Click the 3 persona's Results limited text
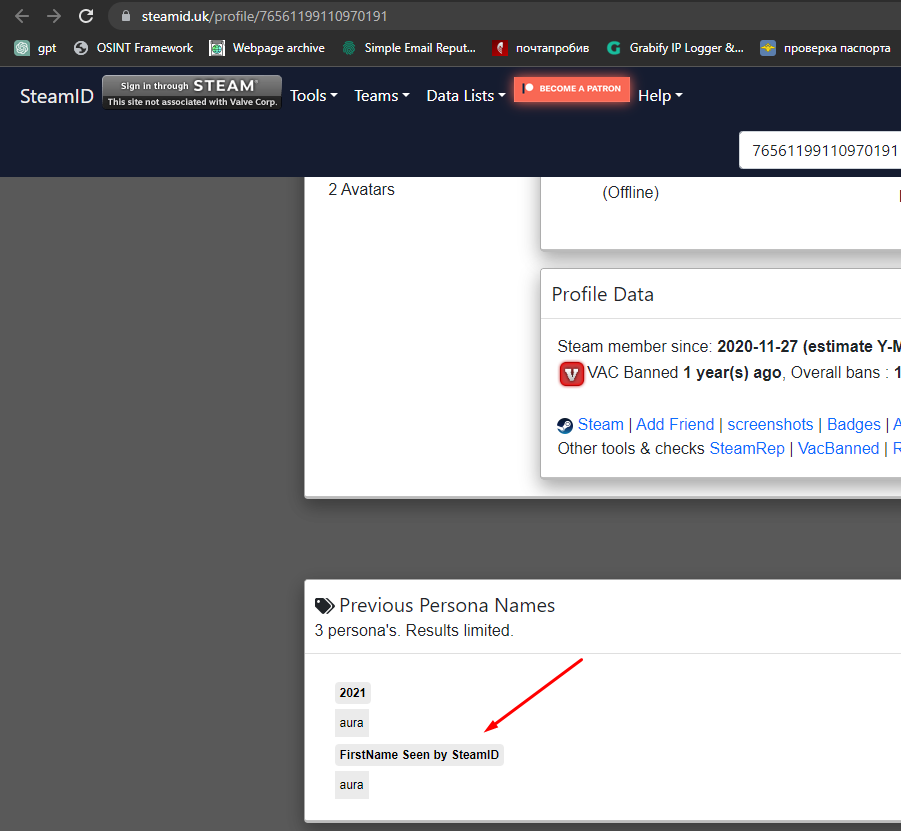This screenshot has width=901, height=831. (414, 631)
